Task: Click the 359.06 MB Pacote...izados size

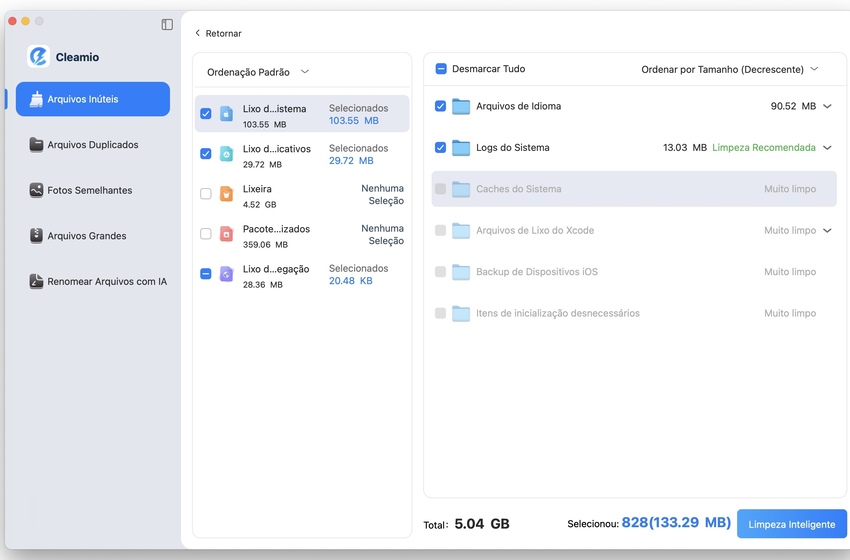Action: (265, 244)
